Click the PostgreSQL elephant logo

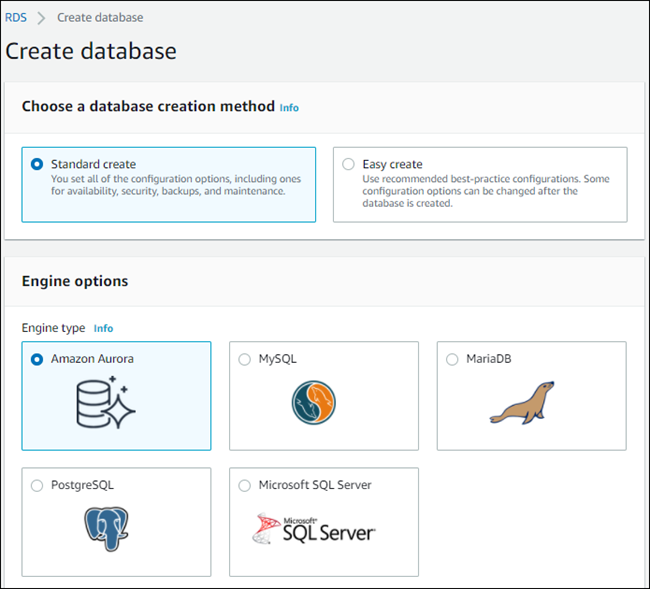(107, 528)
